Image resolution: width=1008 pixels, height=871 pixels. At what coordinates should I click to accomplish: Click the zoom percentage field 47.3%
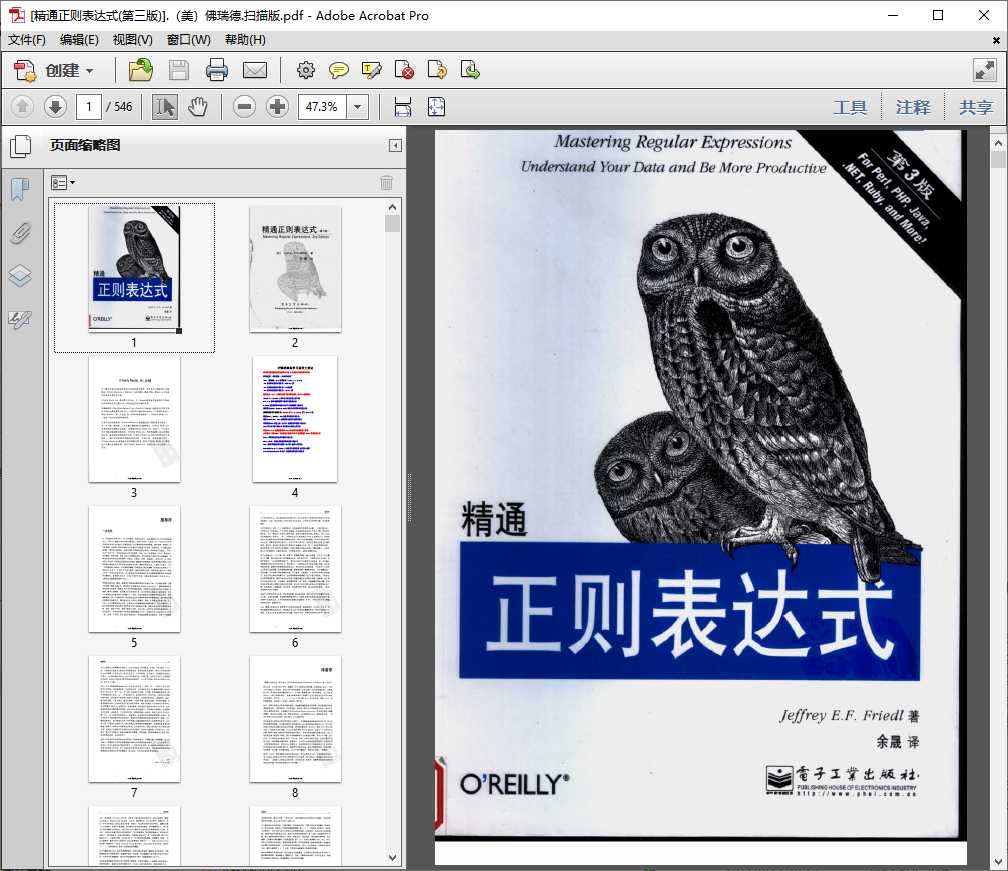pyautogui.click(x=322, y=107)
